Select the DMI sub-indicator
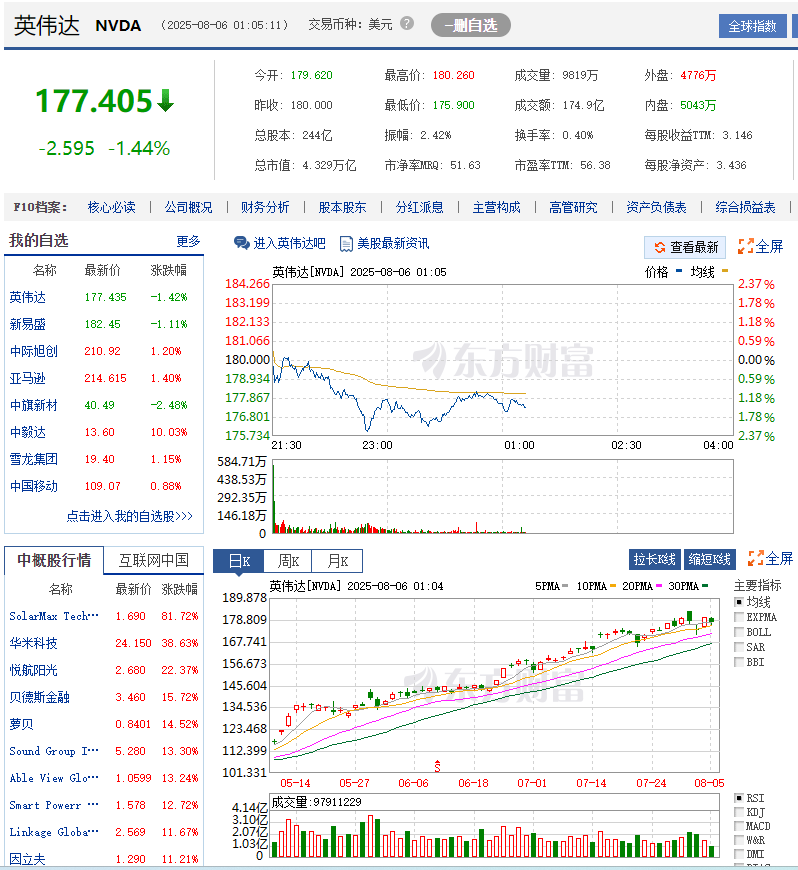Screen dimensions: 798x870 pos(739,854)
